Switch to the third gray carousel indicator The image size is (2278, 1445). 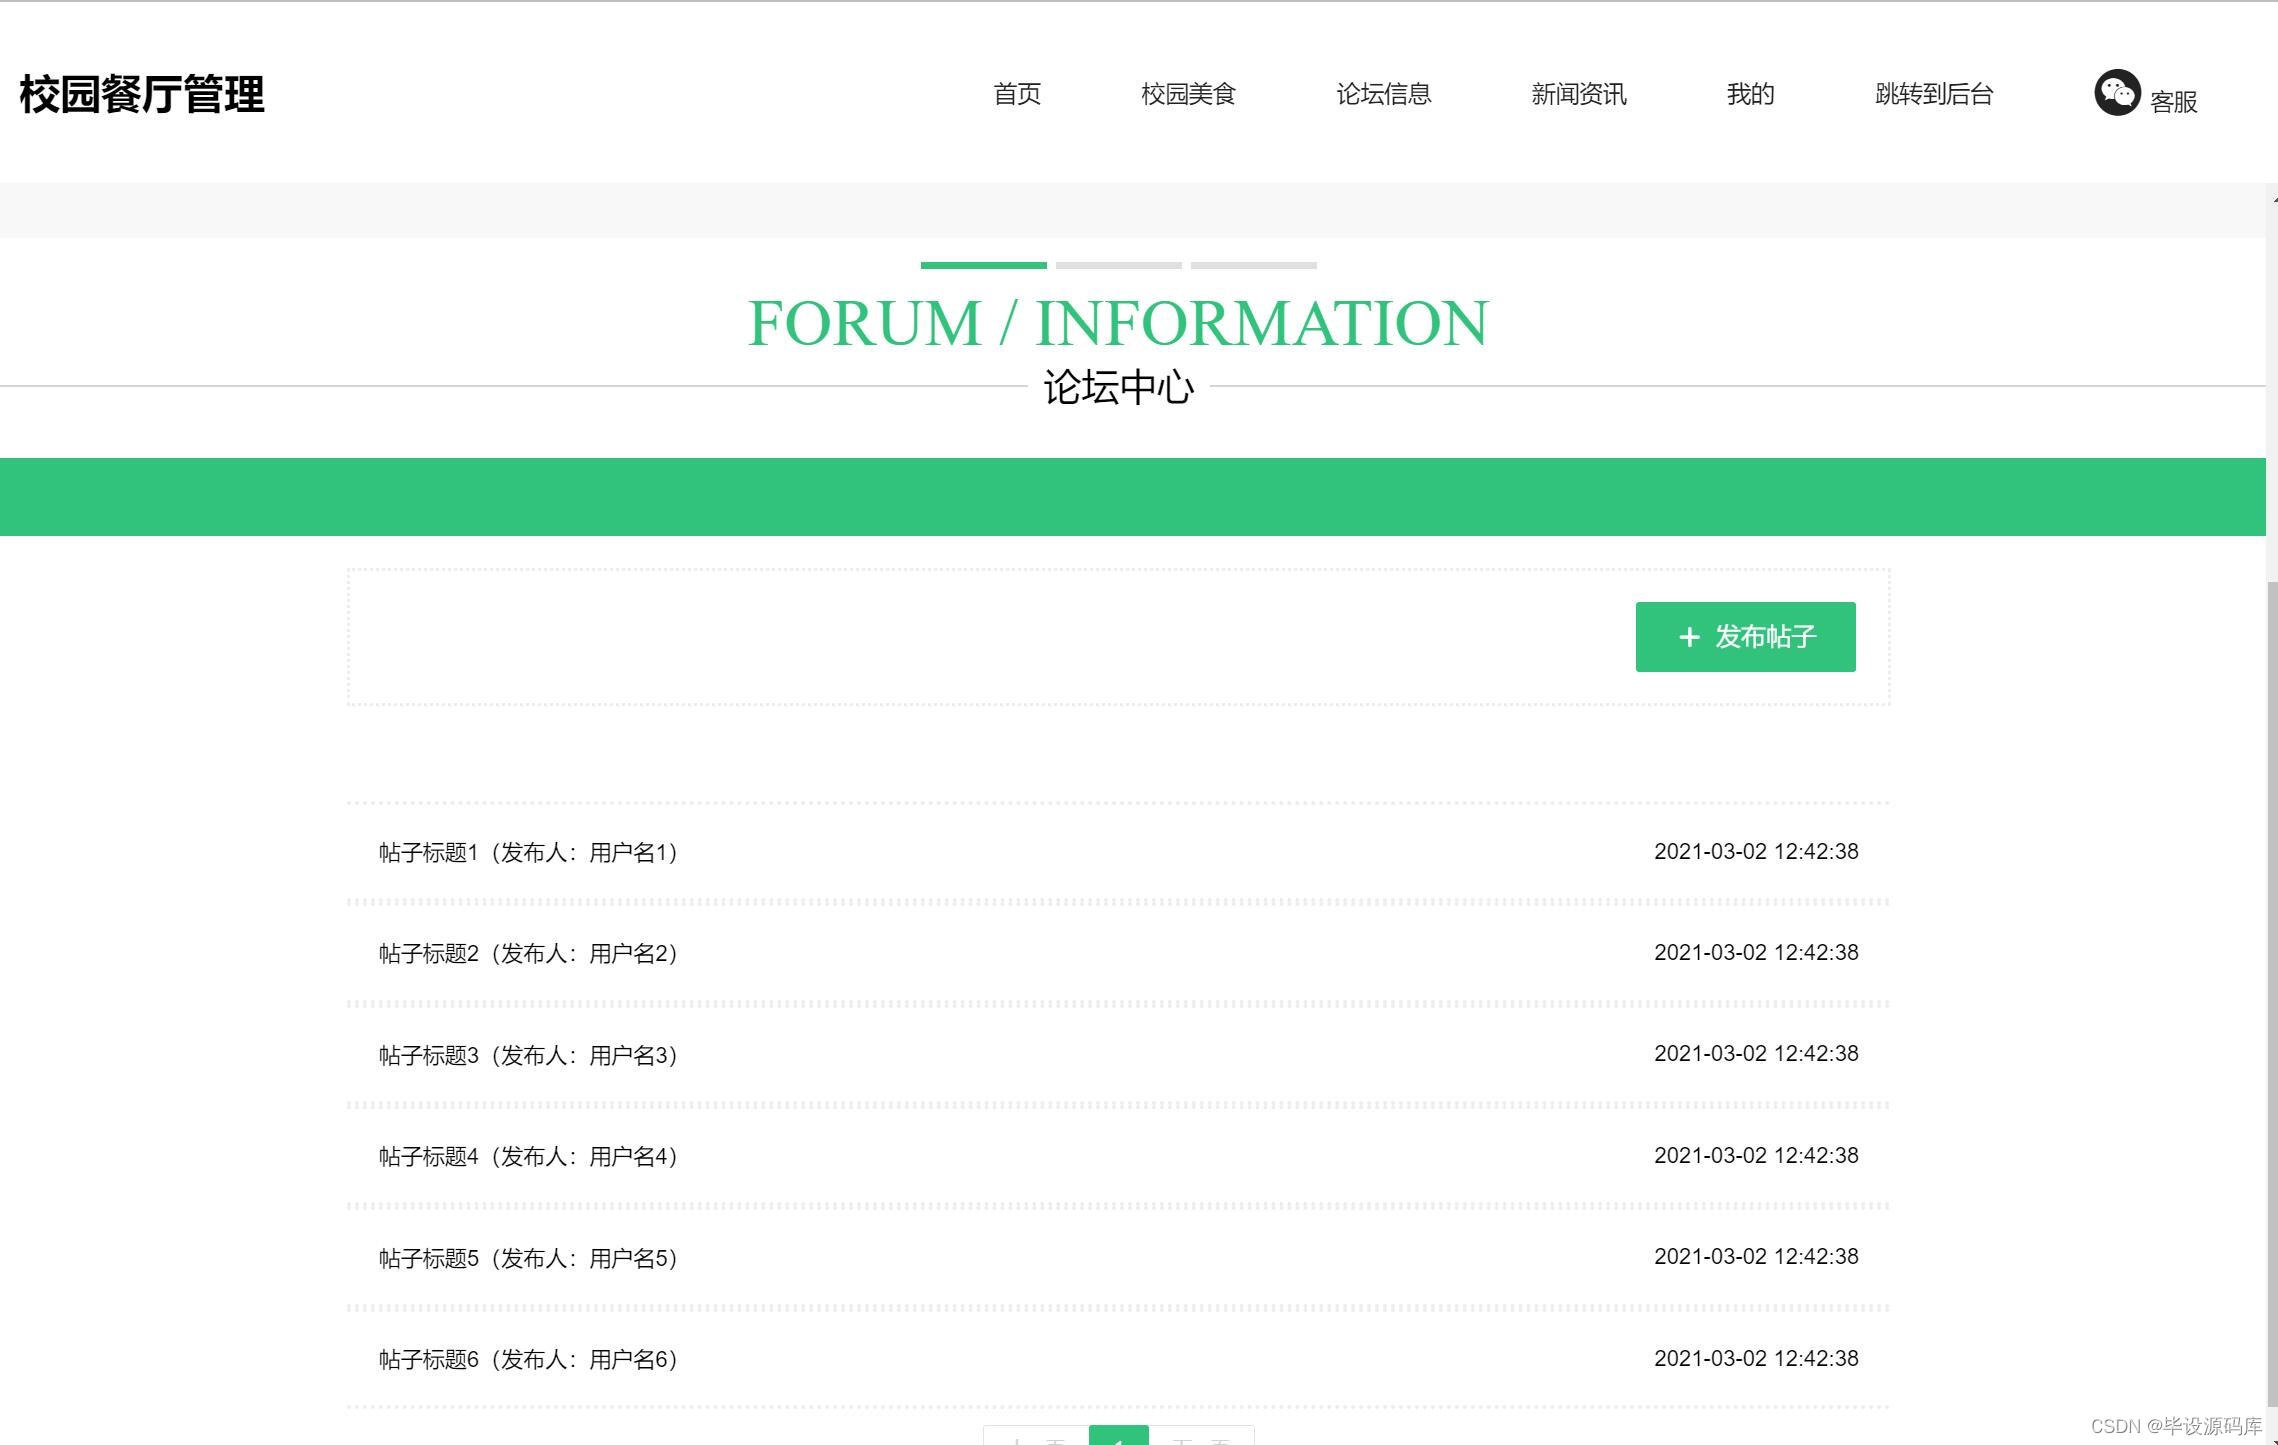(x=1253, y=265)
